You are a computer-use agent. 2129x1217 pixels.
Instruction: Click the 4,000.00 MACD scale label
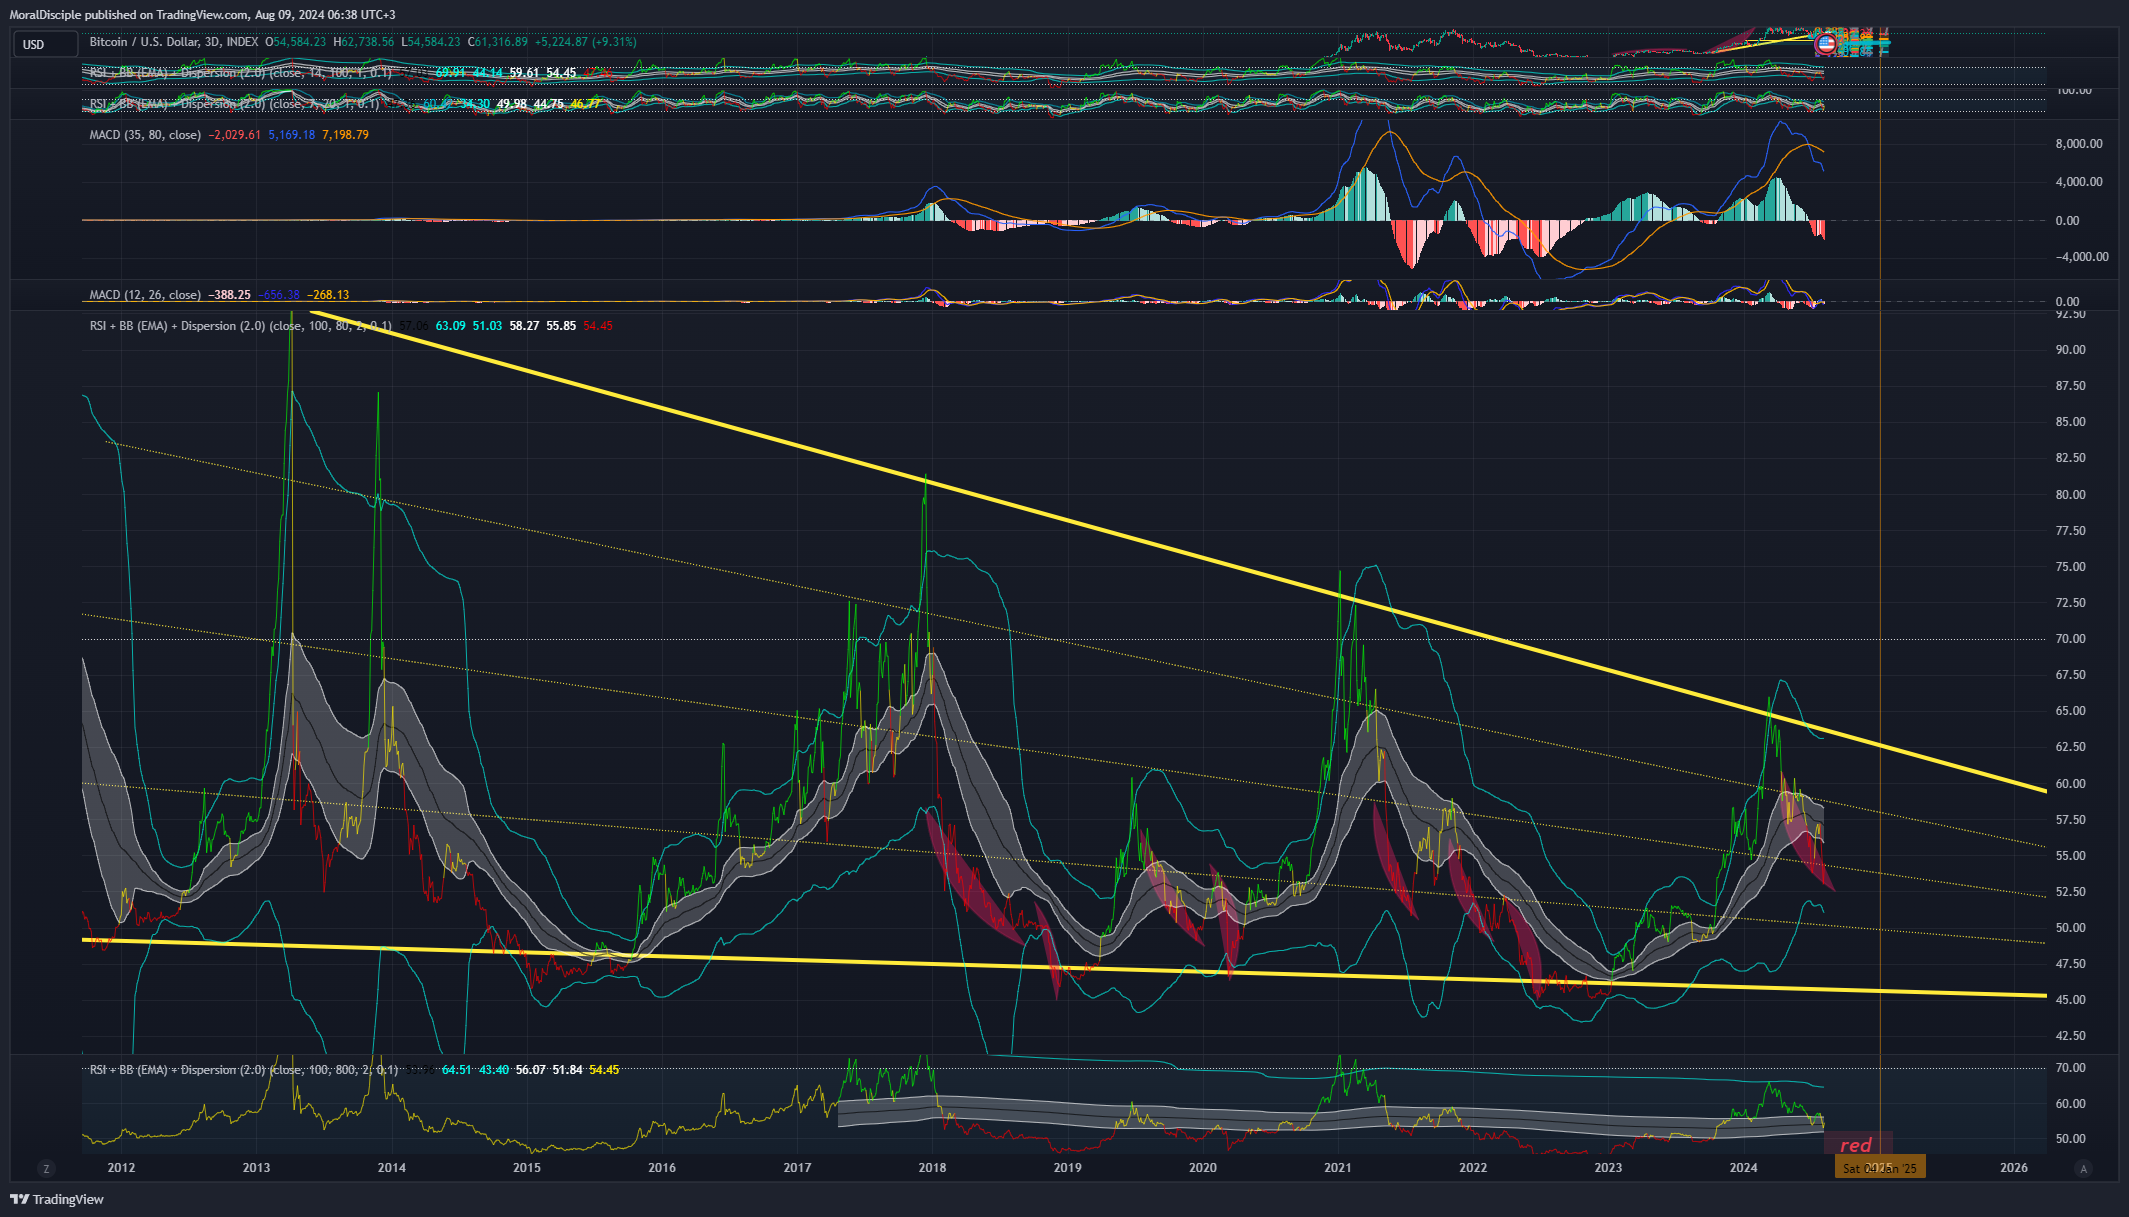tap(2079, 182)
